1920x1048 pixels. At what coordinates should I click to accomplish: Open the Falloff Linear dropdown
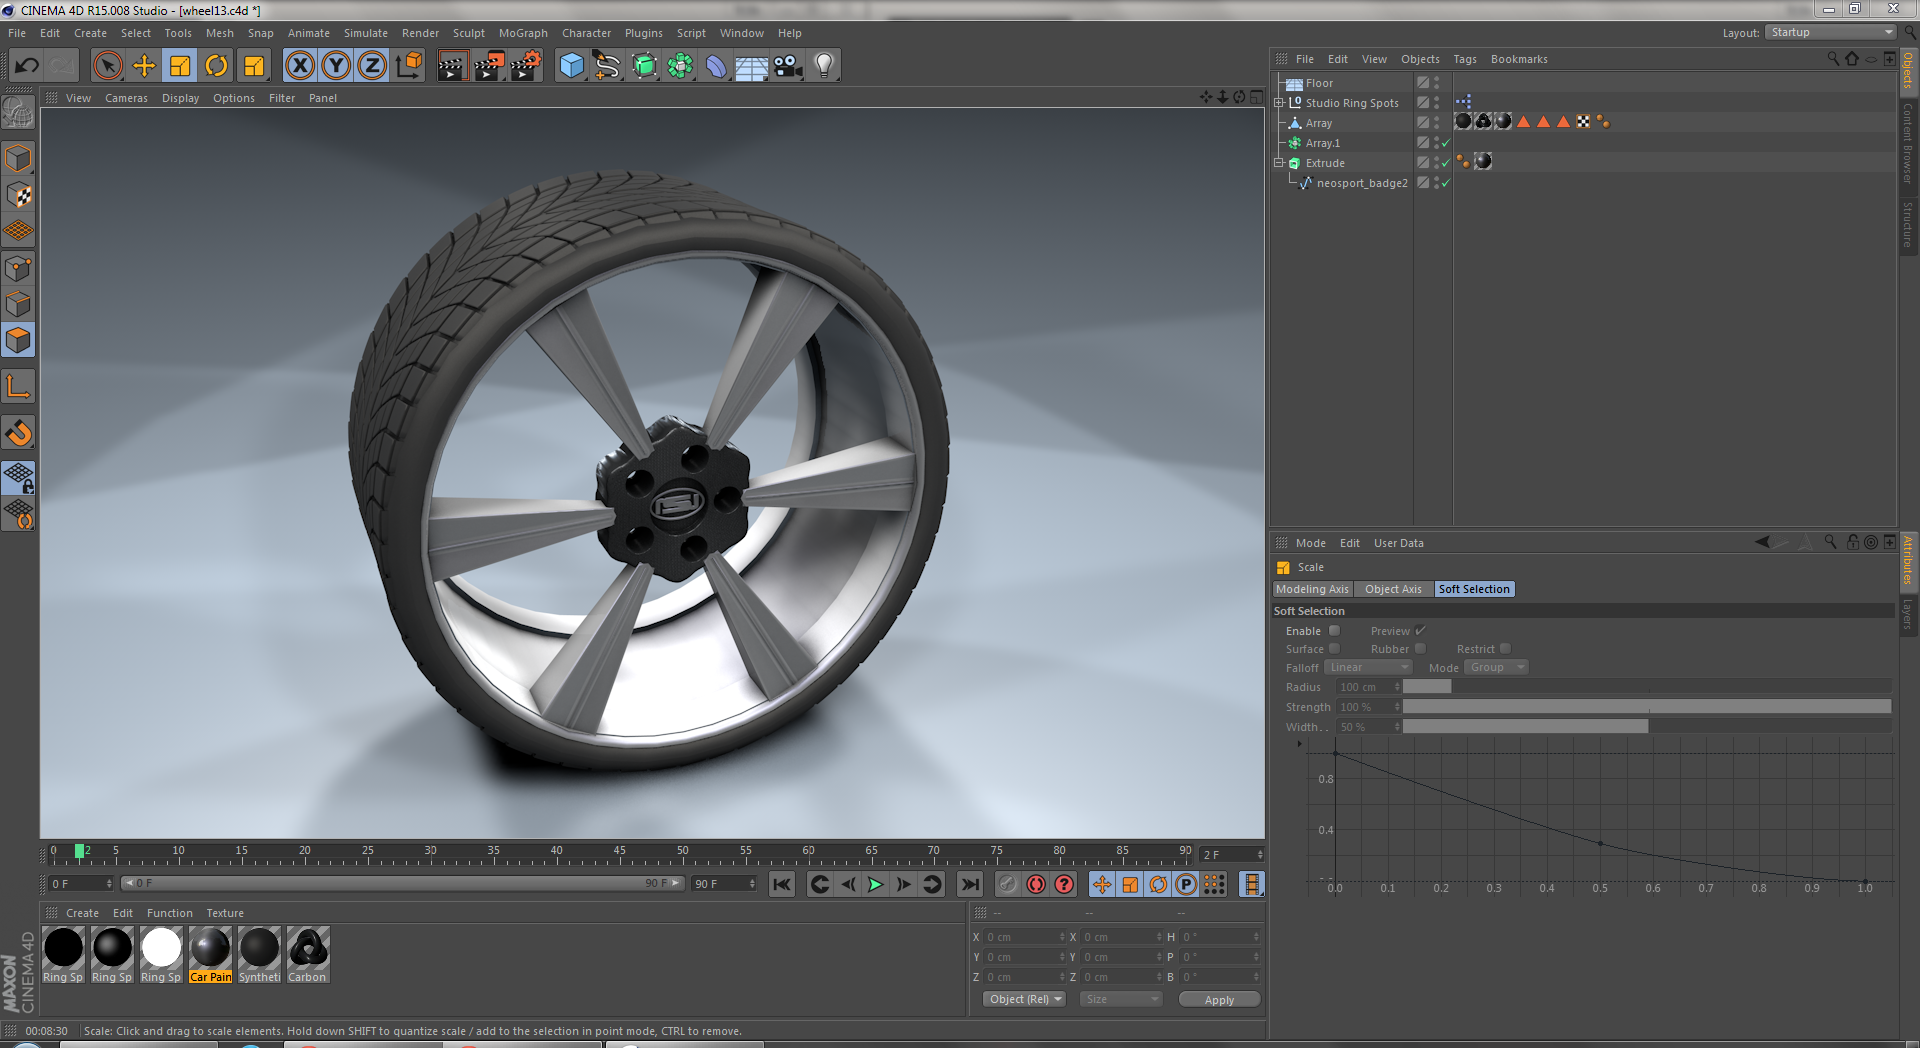[1368, 667]
